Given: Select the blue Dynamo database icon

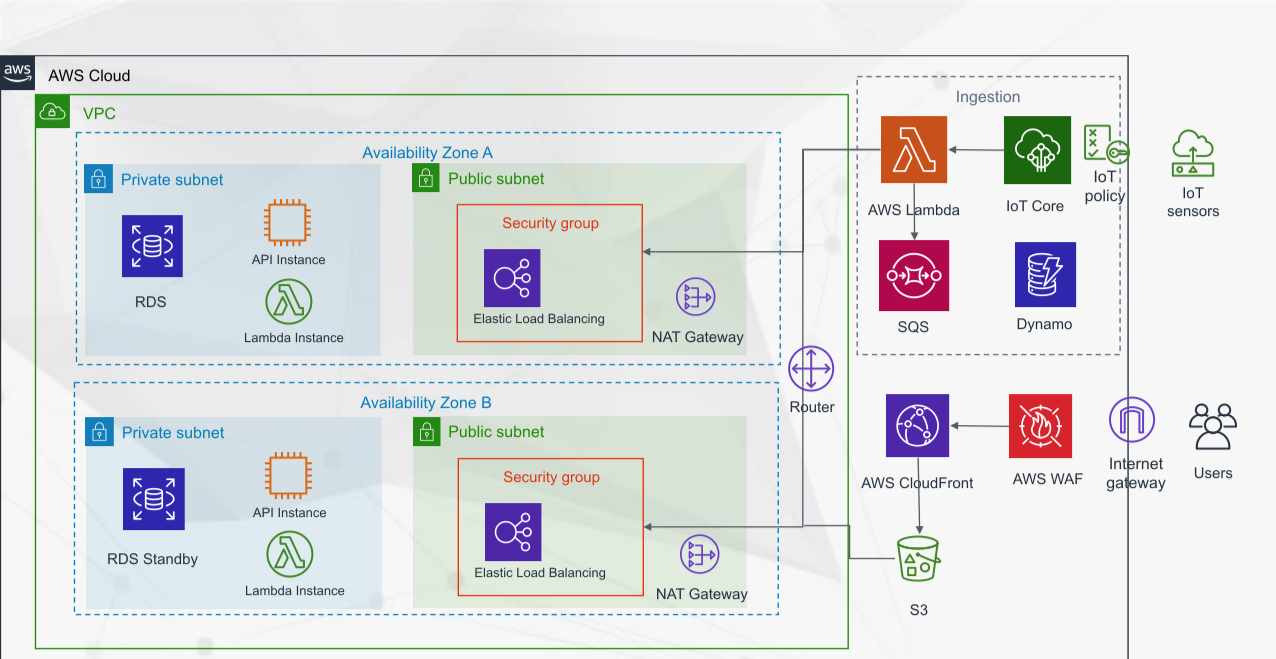Looking at the screenshot, I should tap(1045, 274).
